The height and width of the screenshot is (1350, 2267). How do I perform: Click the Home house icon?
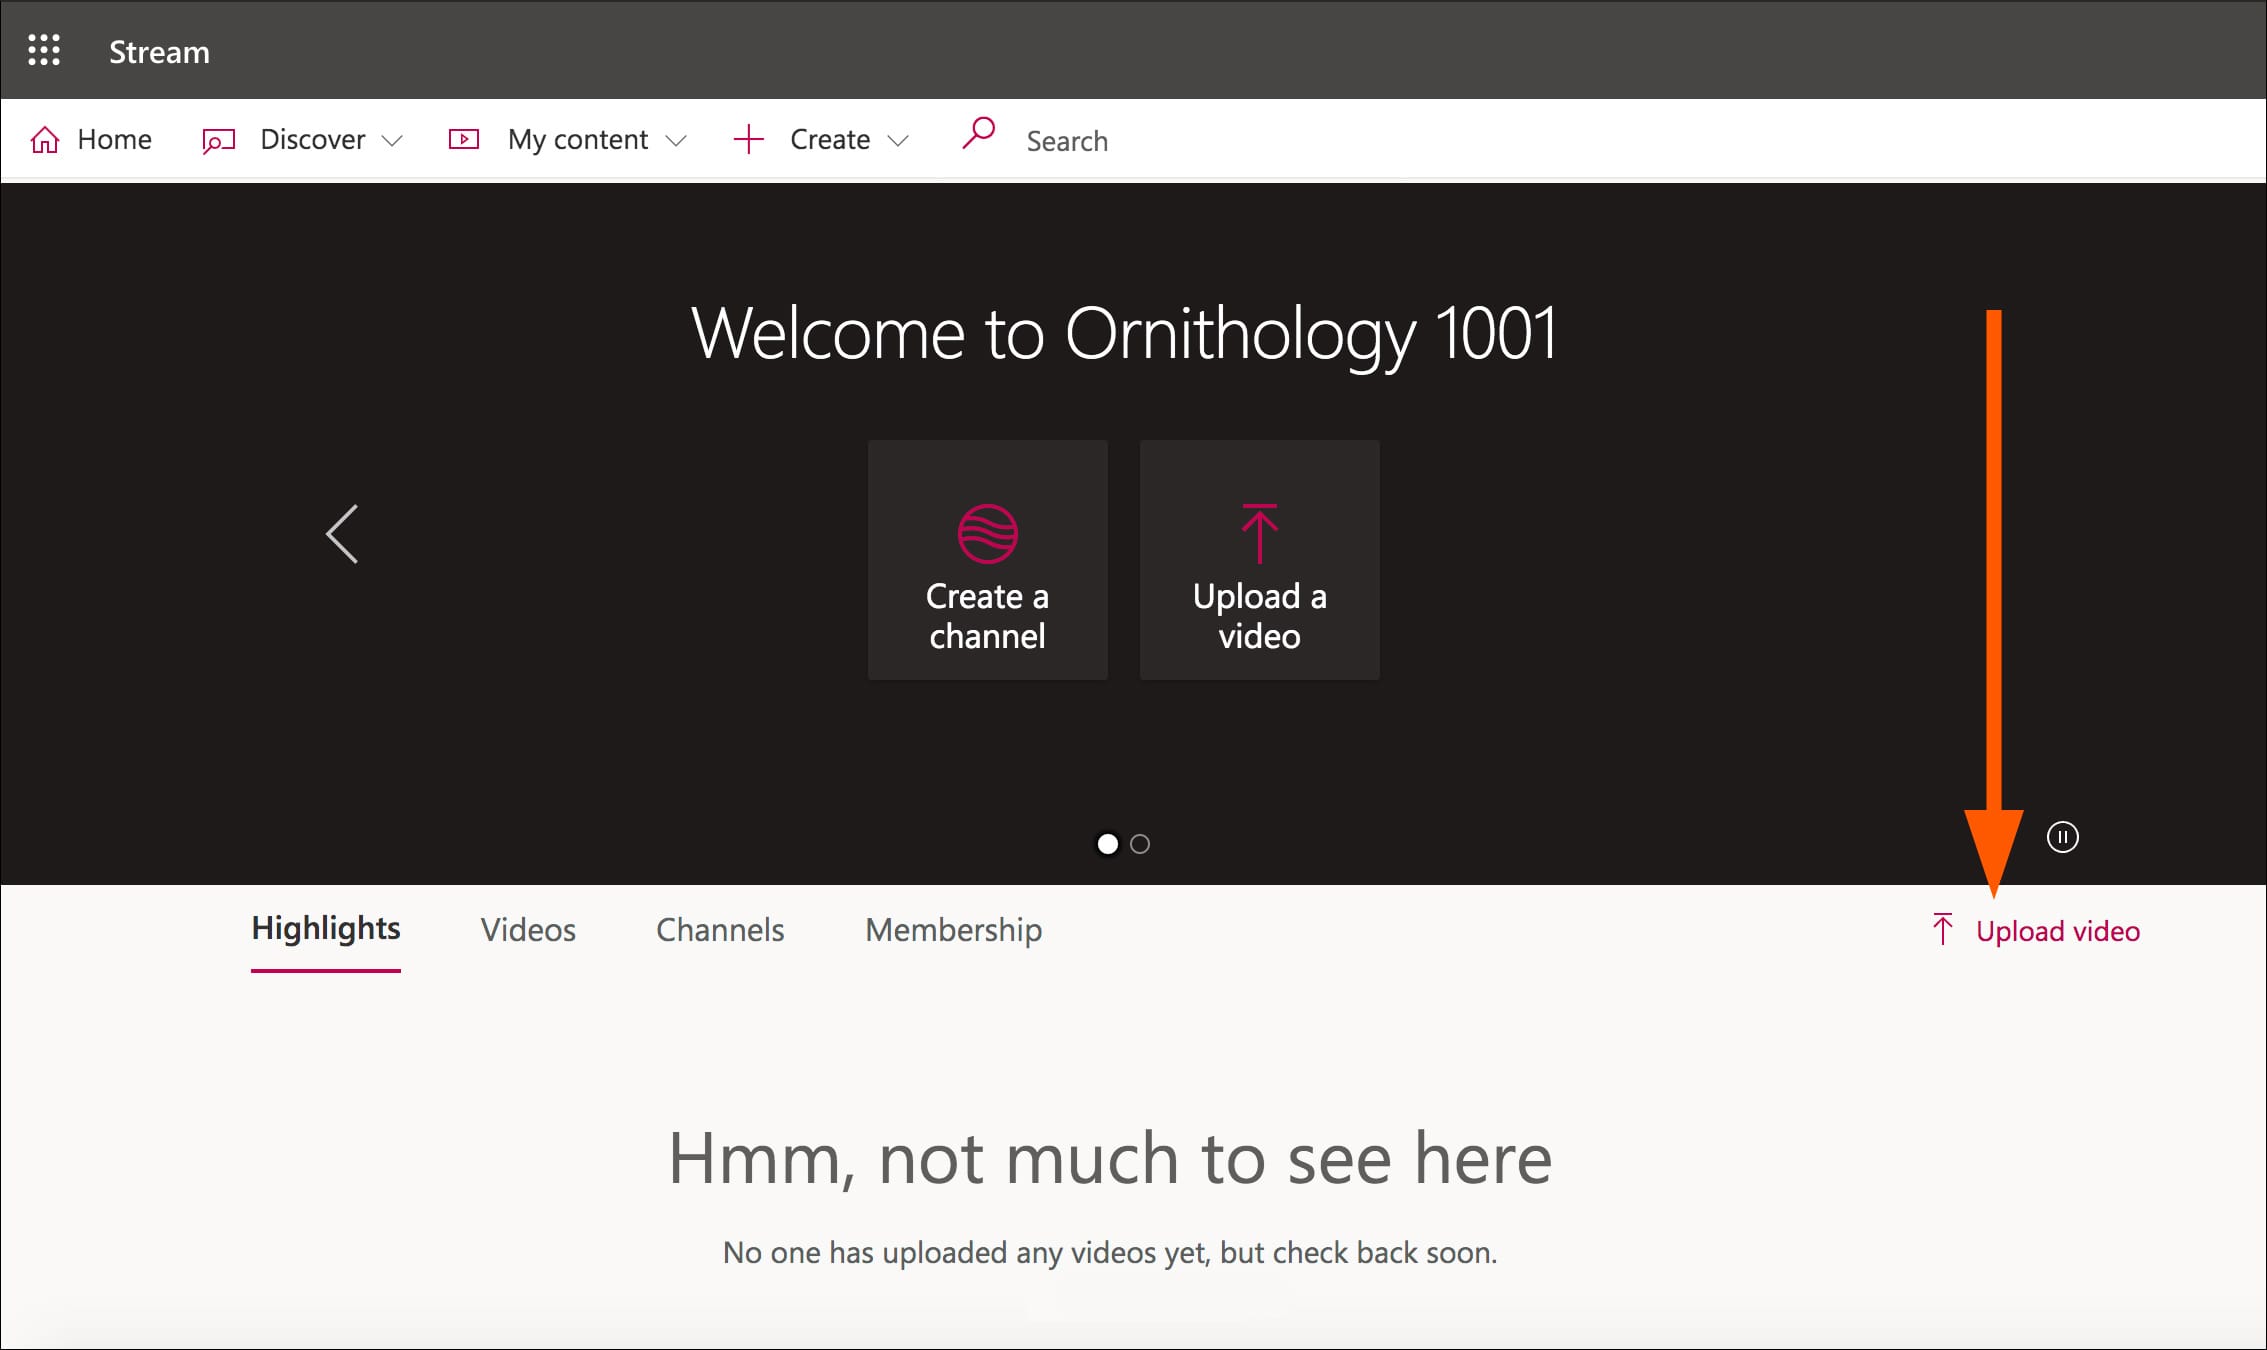(45, 139)
